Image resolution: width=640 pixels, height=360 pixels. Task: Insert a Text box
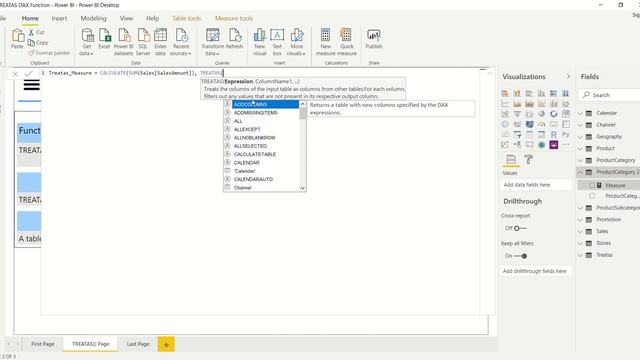pos(277,42)
